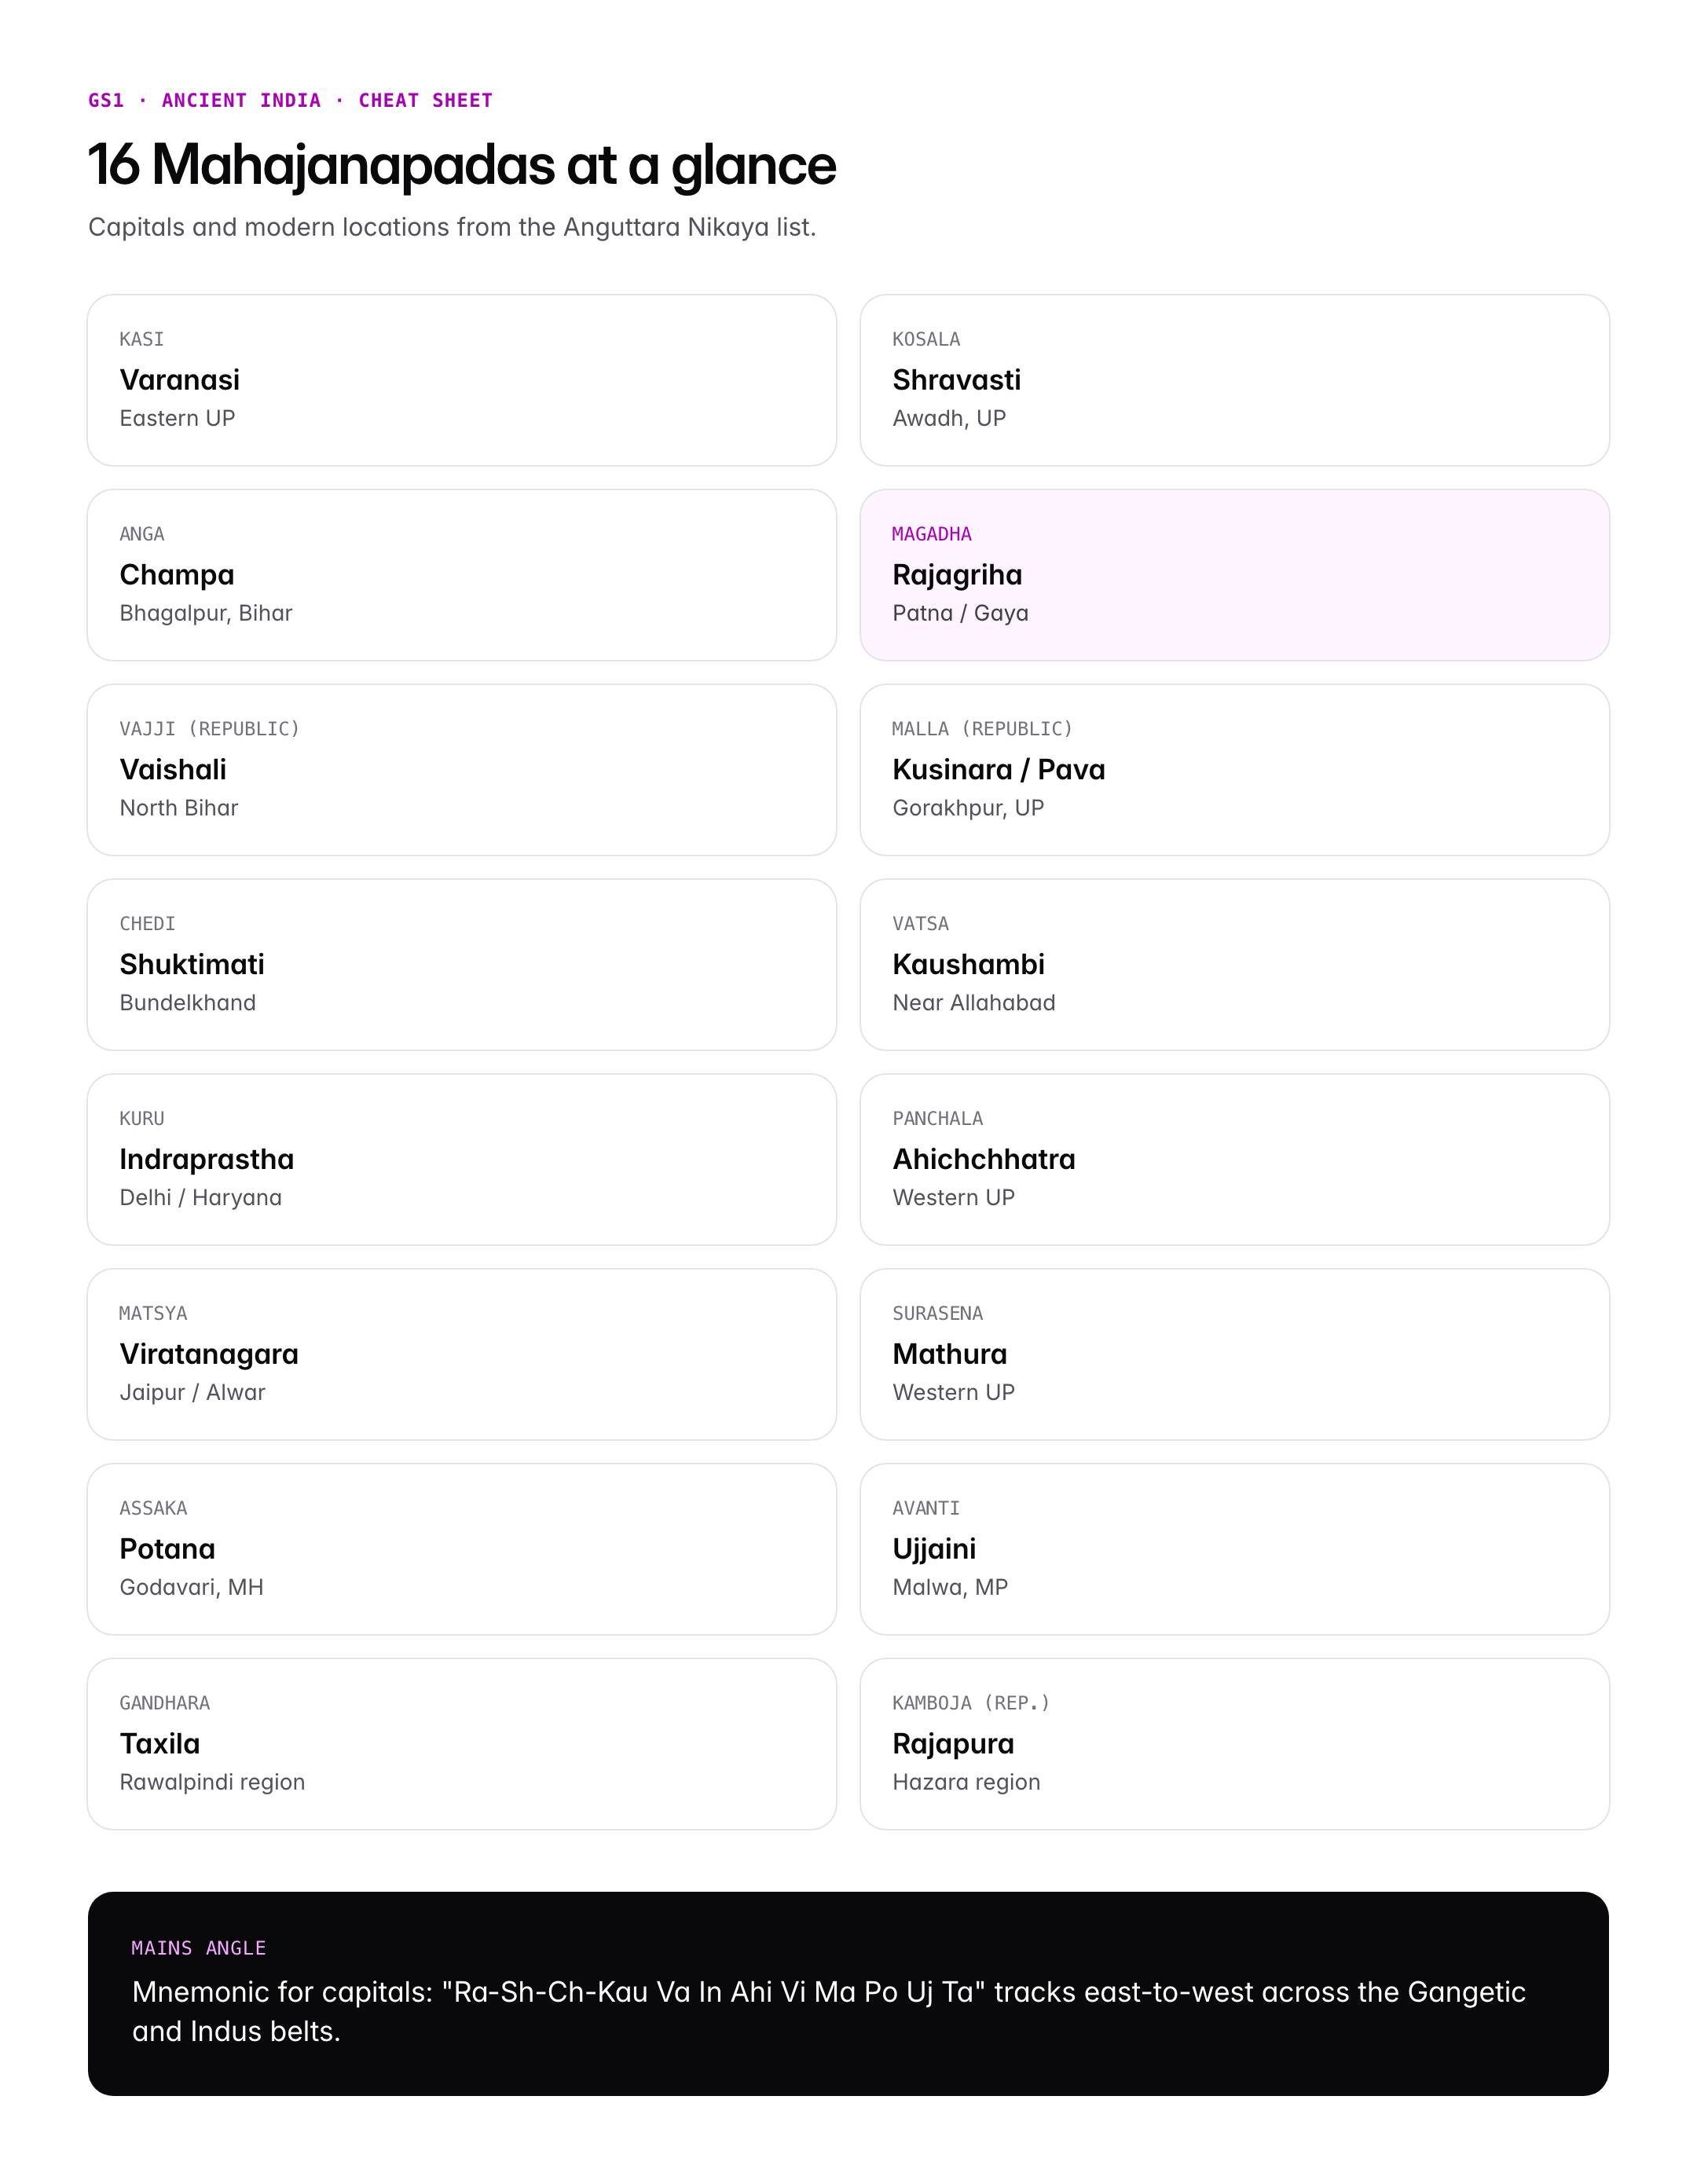The image size is (1697, 2184).
Task: Select the Panchala Ahichchhatra card
Action: tap(1234, 1160)
